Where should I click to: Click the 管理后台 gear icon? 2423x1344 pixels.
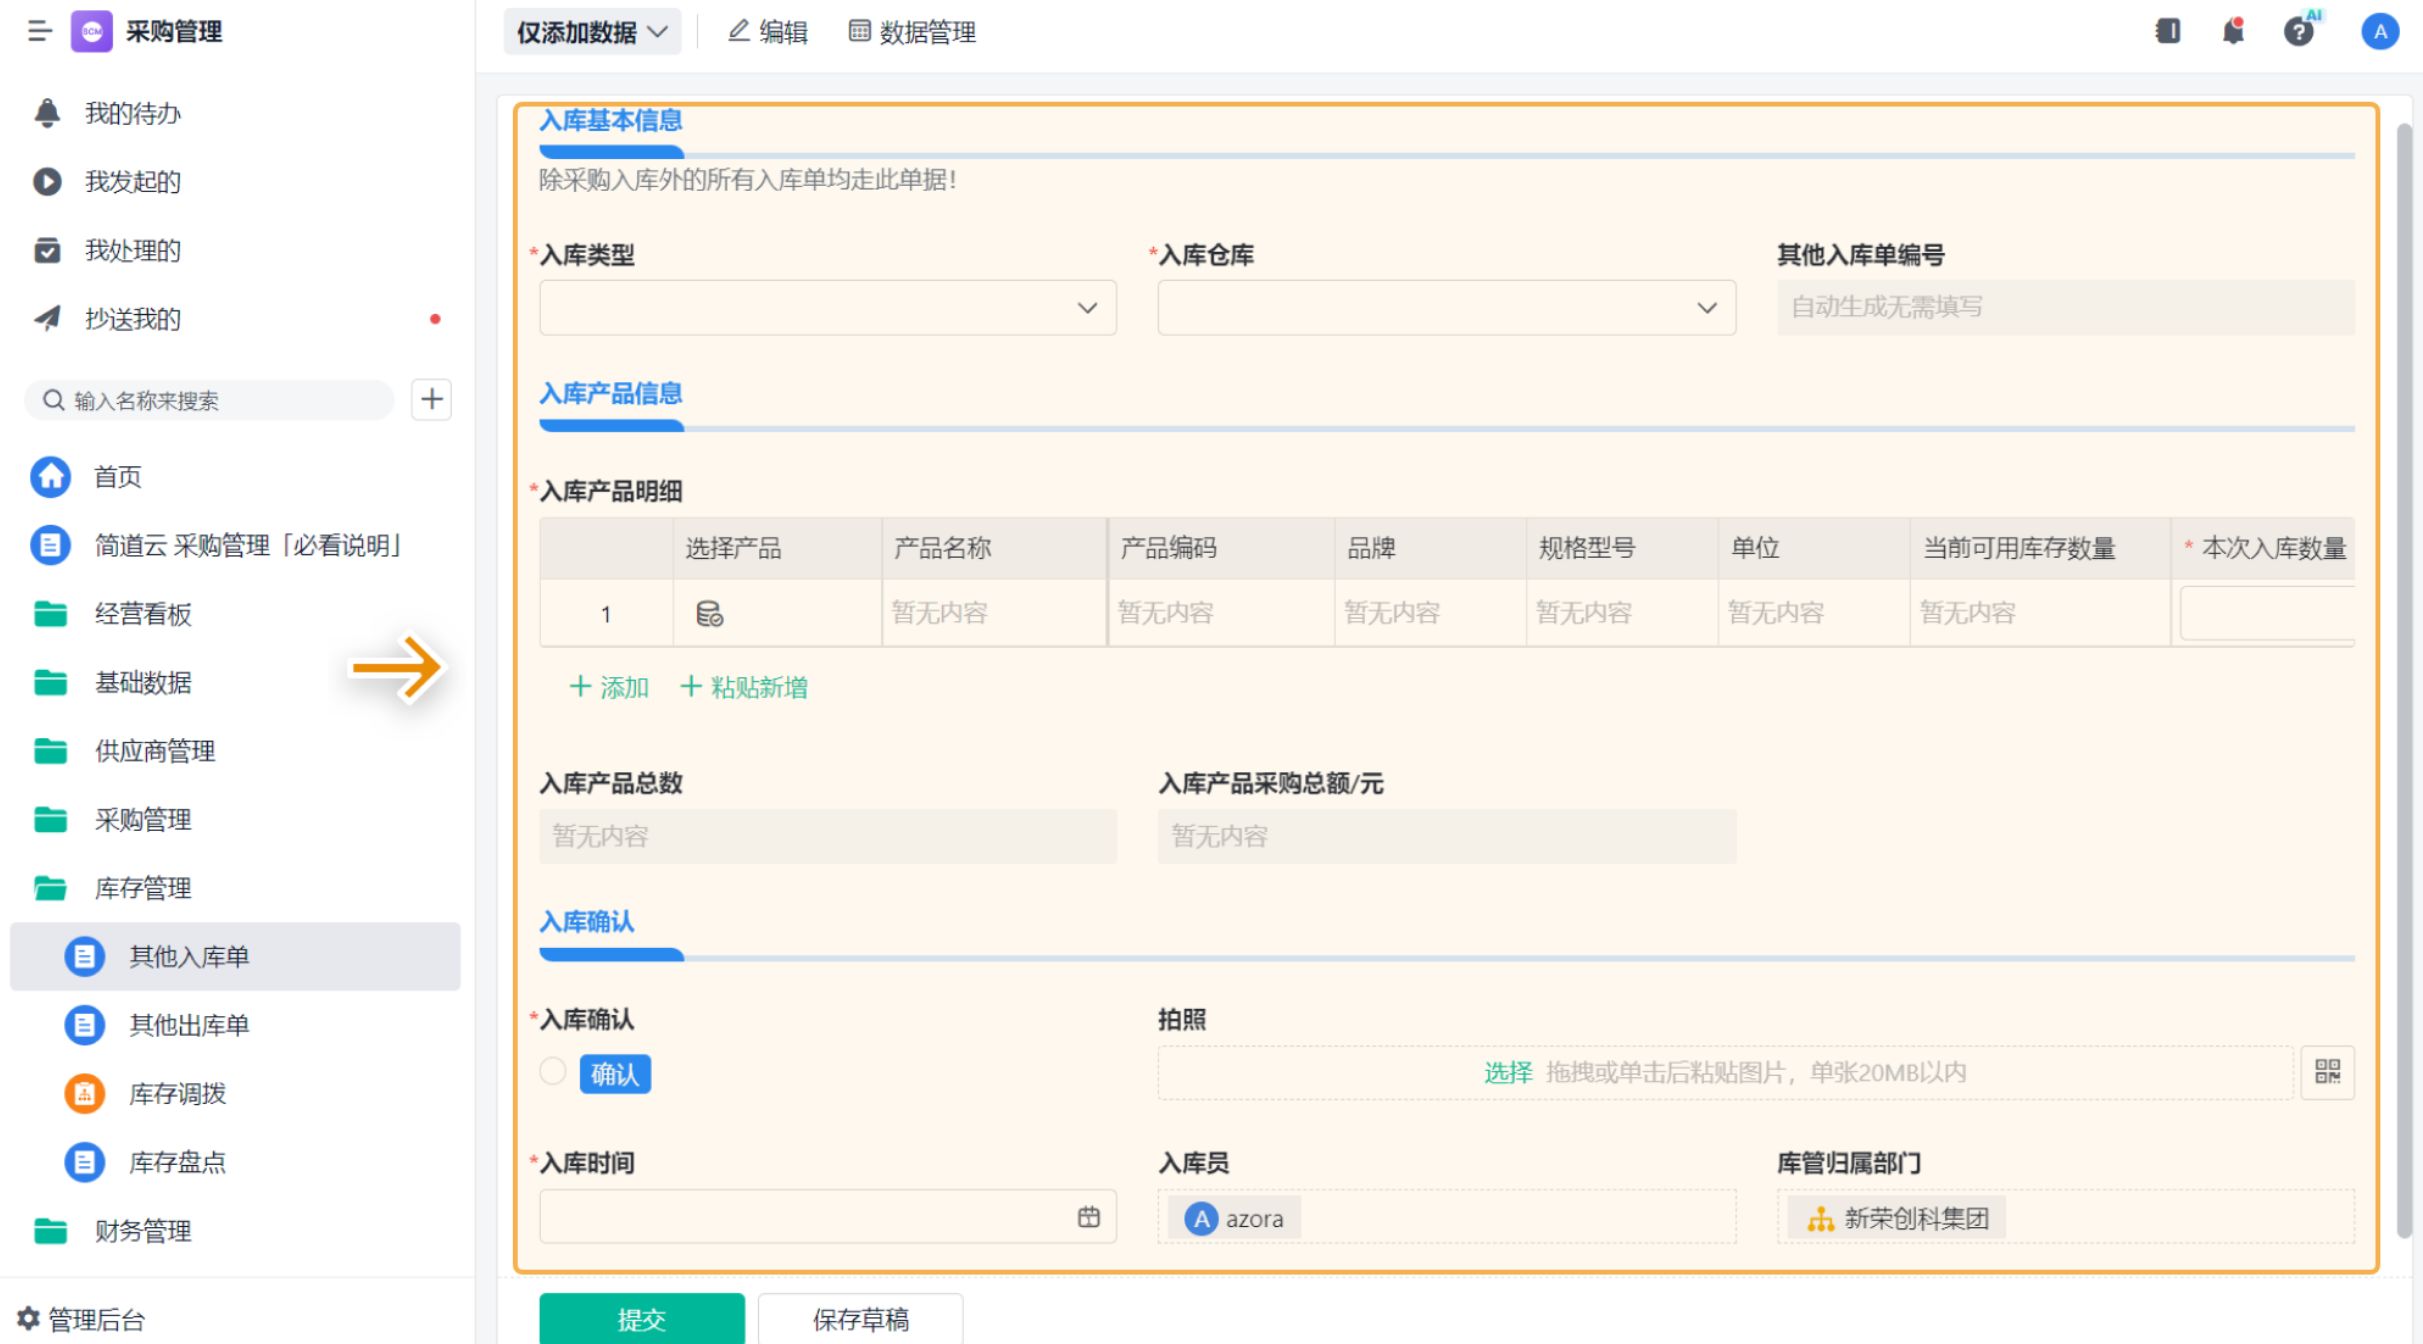(x=29, y=1318)
